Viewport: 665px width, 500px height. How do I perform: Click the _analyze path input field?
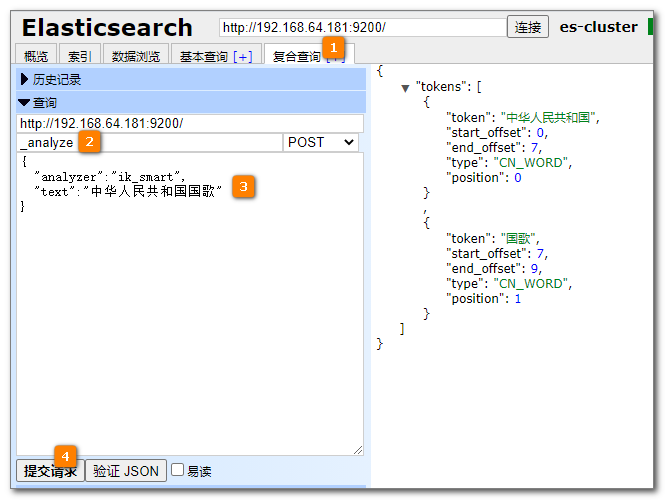(x=150, y=142)
